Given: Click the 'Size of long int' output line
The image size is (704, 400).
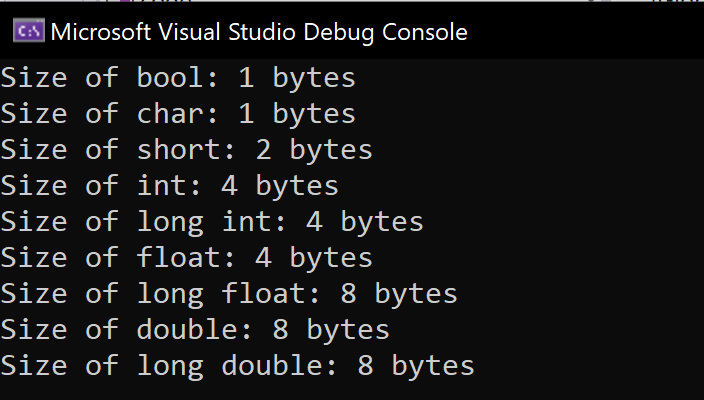Looking at the screenshot, I should pos(212,222).
